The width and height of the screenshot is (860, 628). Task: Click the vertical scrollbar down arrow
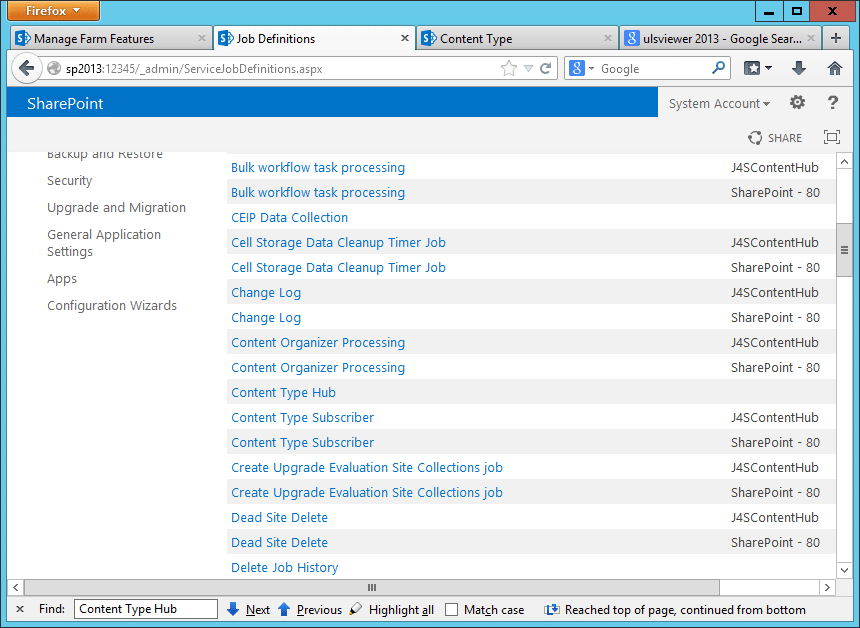click(x=844, y=570)
